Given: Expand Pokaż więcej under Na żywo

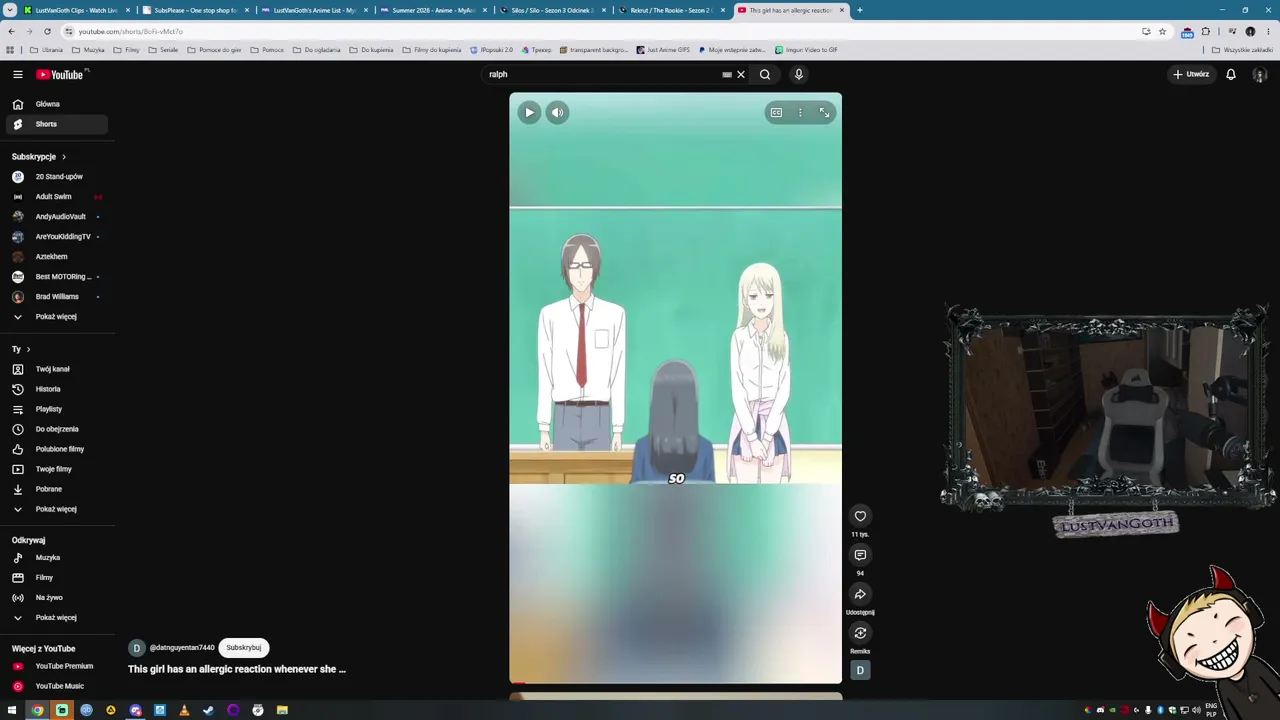Looking at the screenshot, I should pos(57,618).
